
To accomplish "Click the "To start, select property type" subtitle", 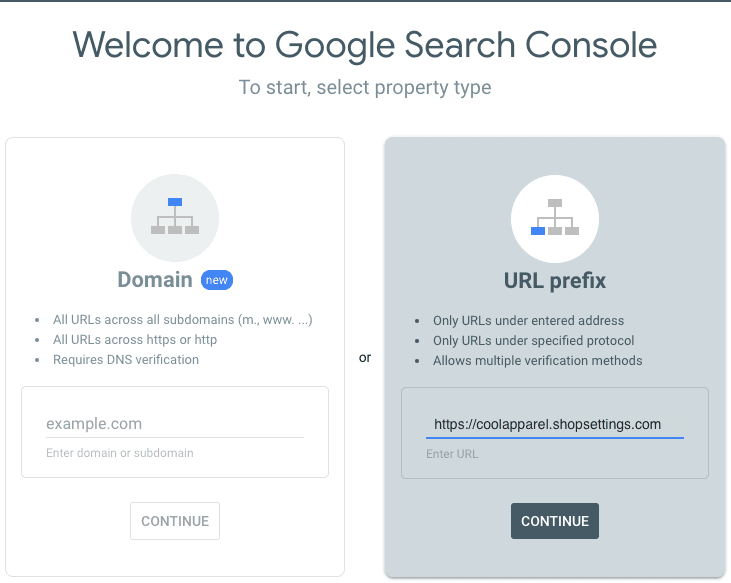I will tap(365, 88).
